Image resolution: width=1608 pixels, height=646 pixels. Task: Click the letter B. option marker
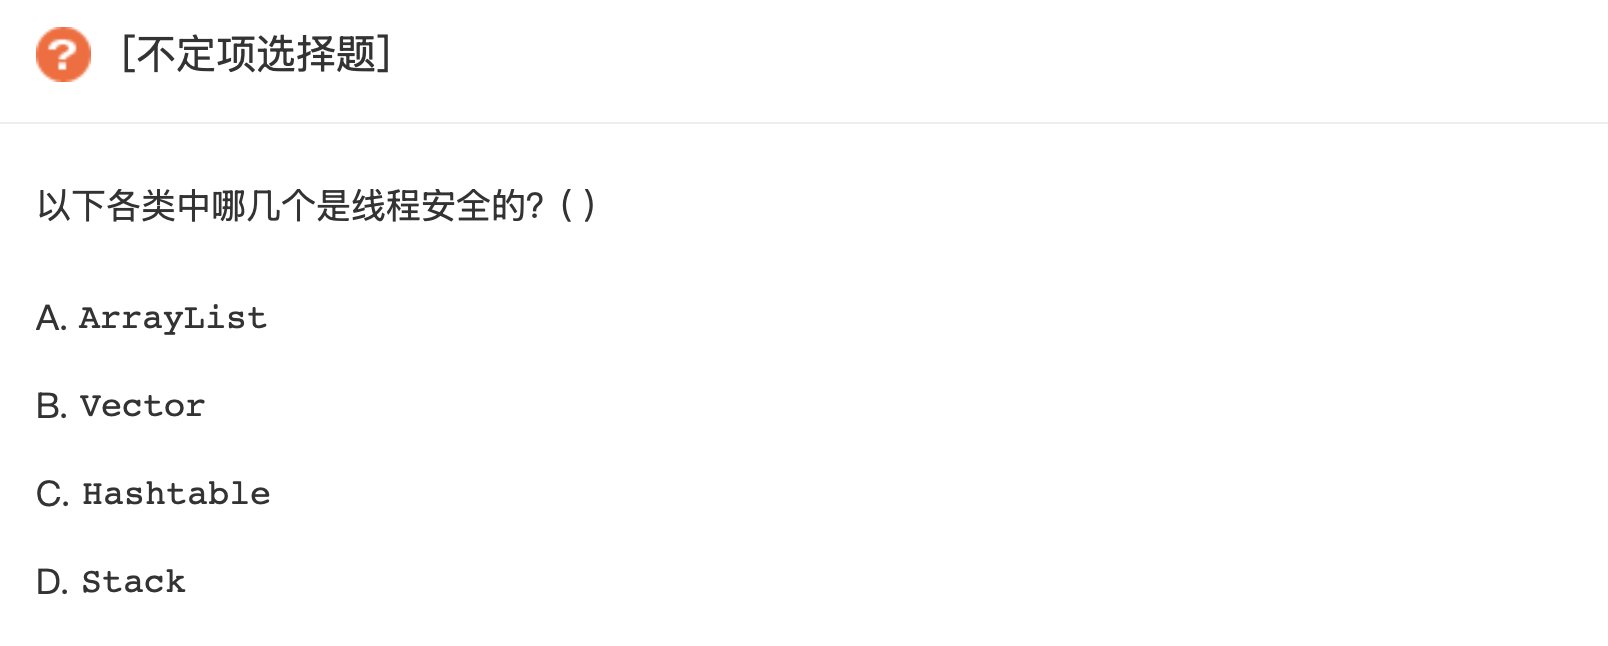click(51, 406)
